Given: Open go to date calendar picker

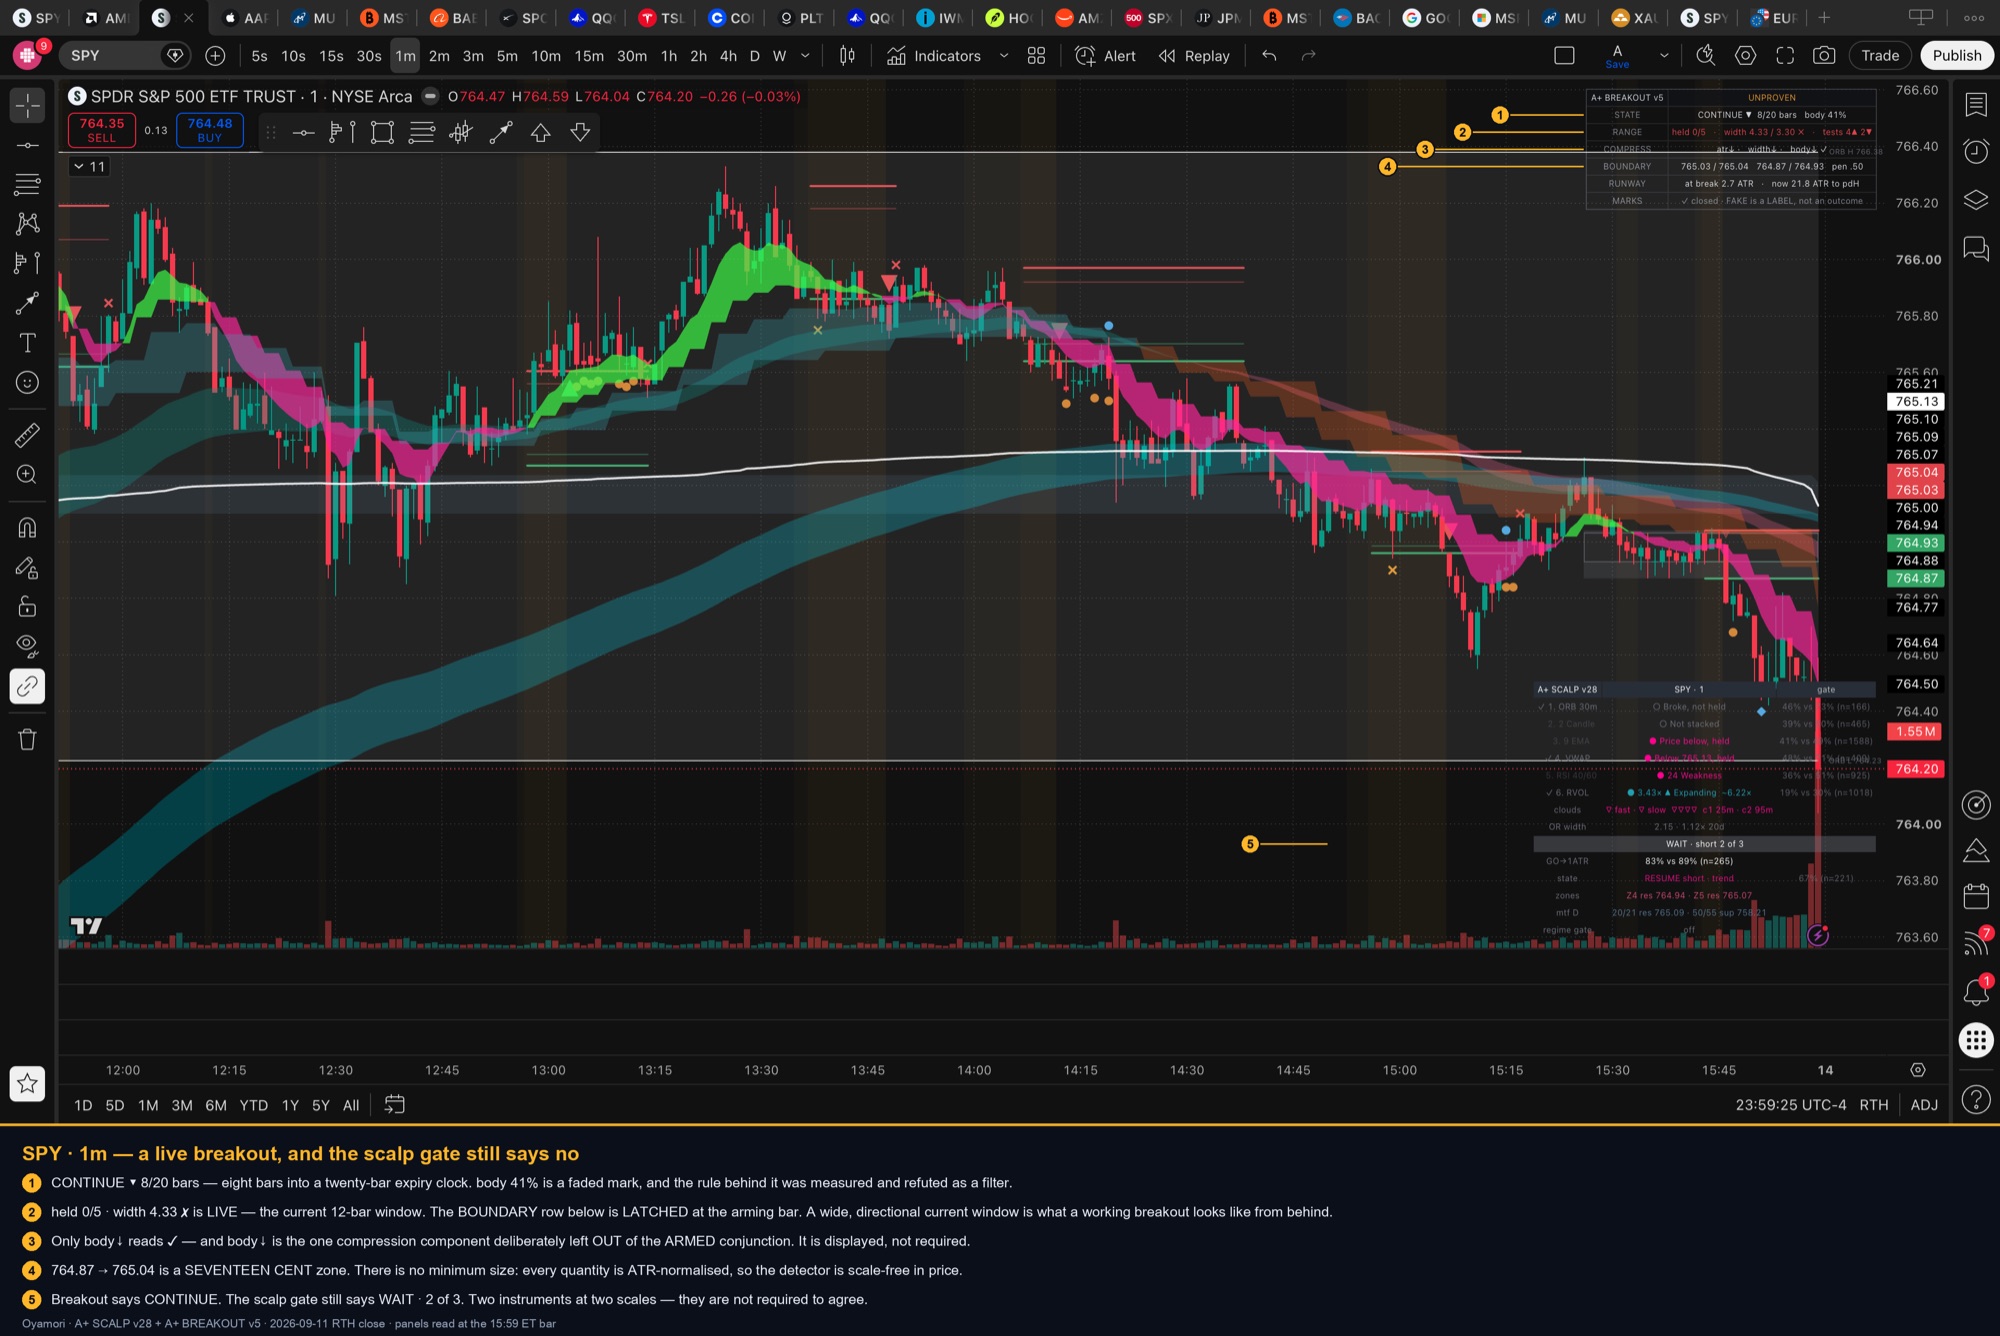Looking at the screenshot, I should click(395, 1105).
